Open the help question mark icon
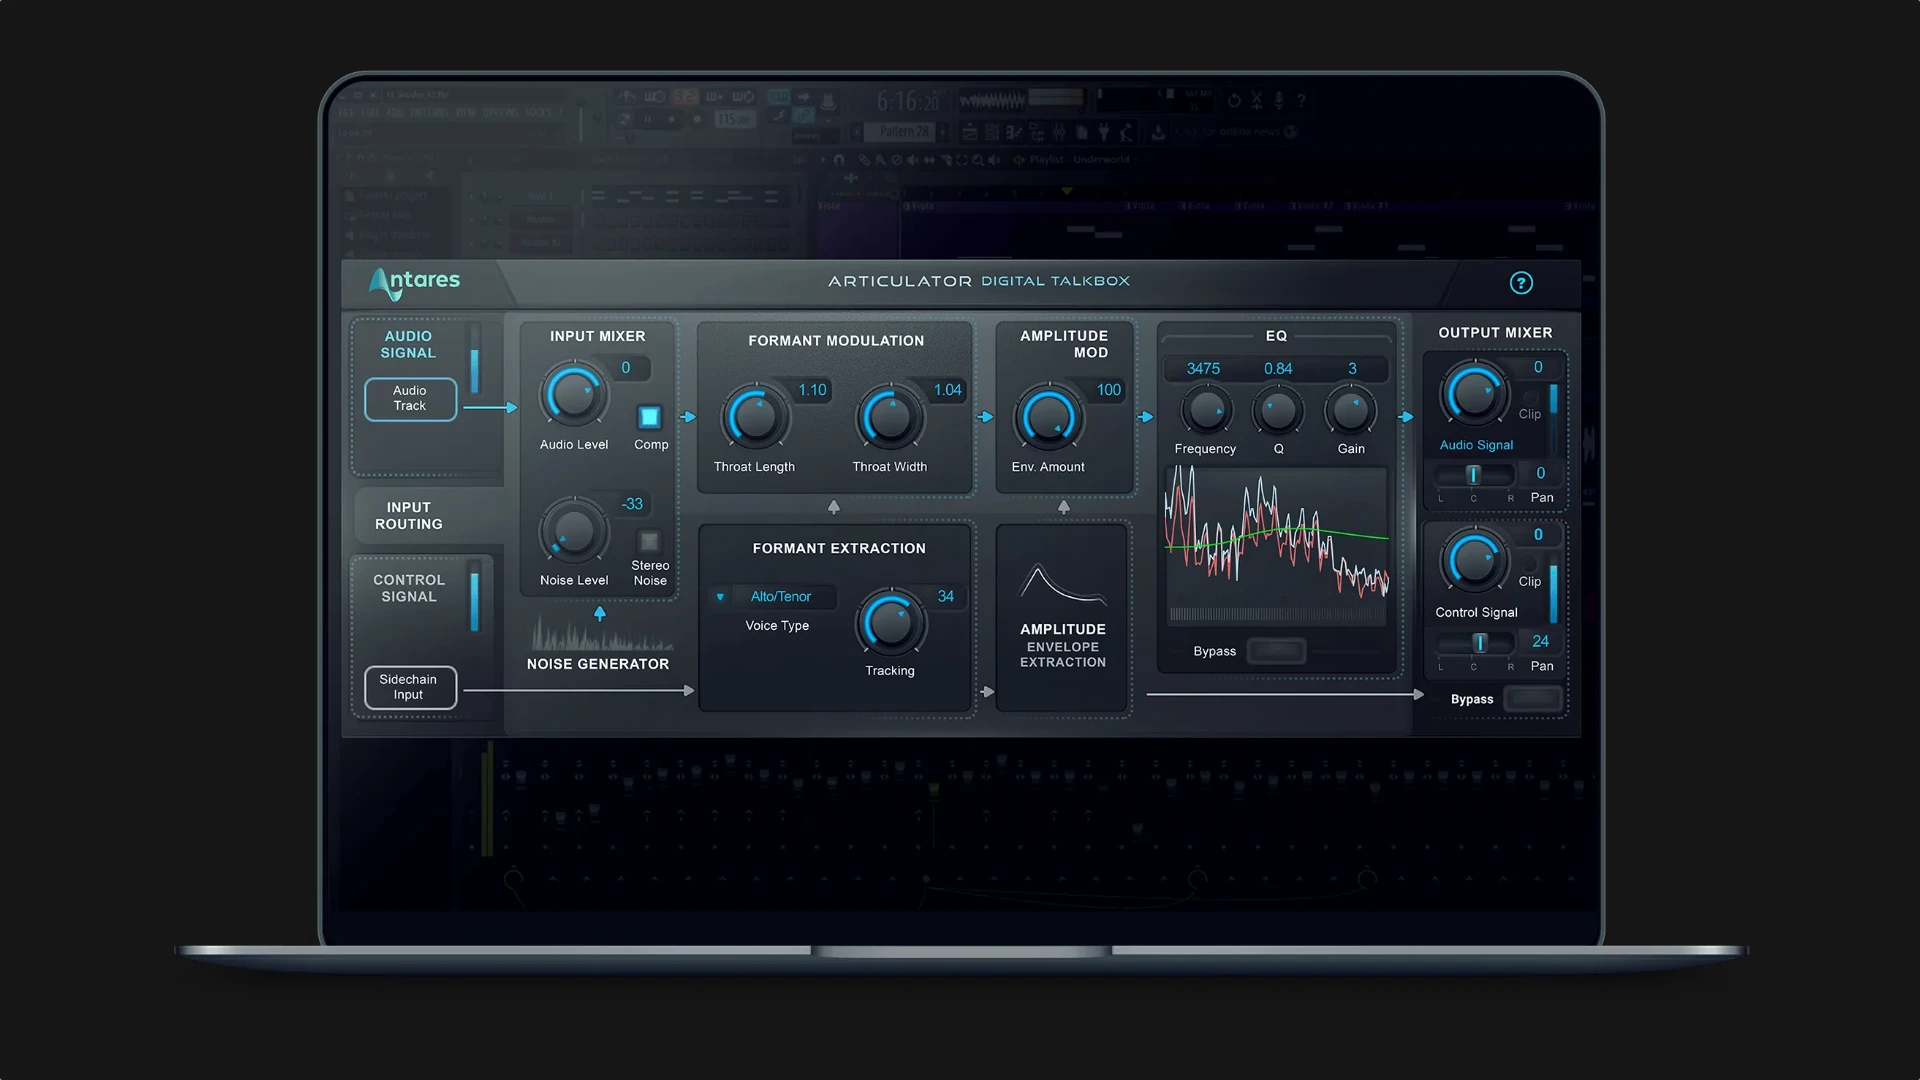This screenshot has width=1920, height=1080. (1521, 283)
